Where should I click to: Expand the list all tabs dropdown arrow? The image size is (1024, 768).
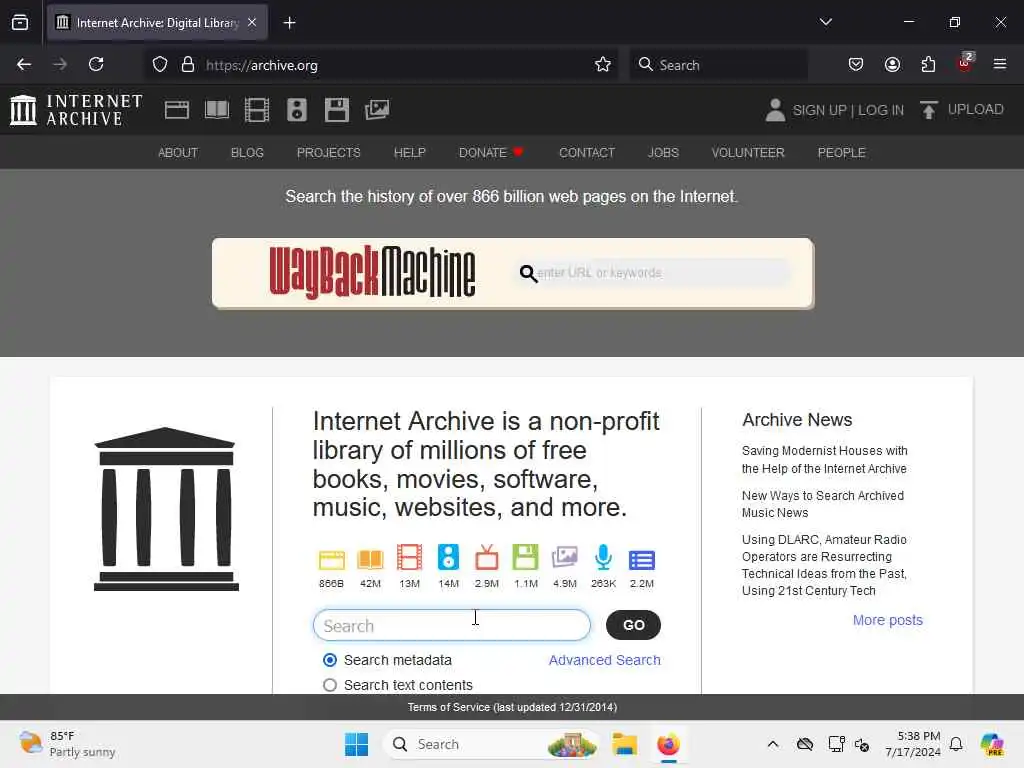click(825, 22)
